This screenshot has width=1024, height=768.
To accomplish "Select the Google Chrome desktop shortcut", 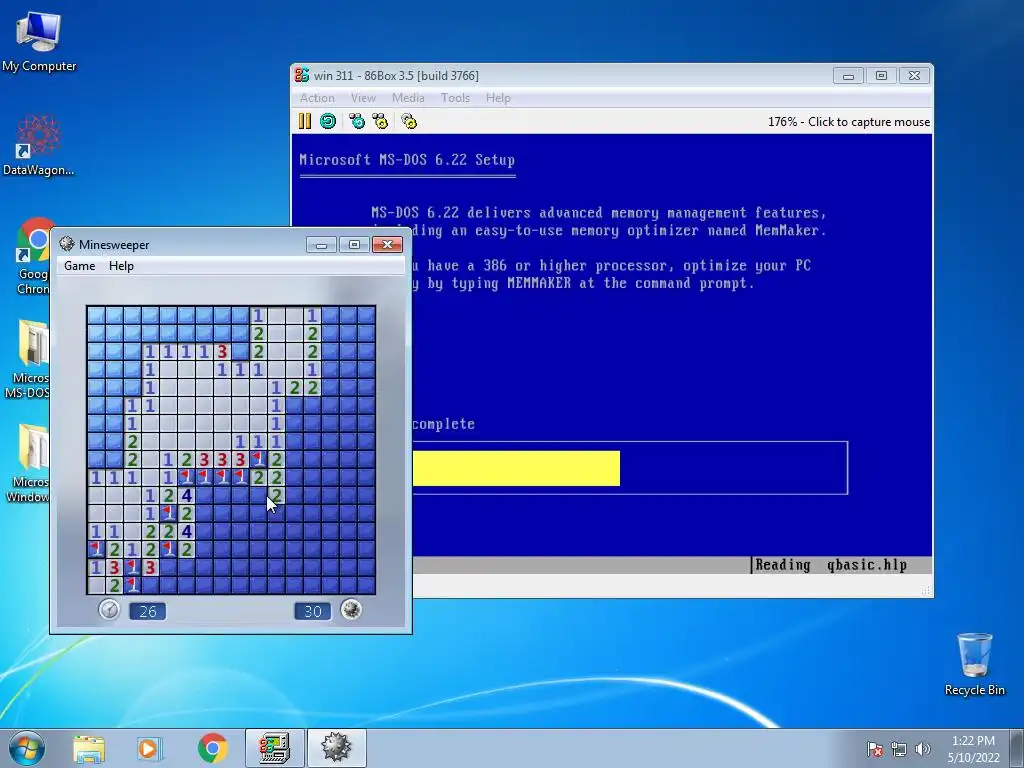I will [33, 257].
